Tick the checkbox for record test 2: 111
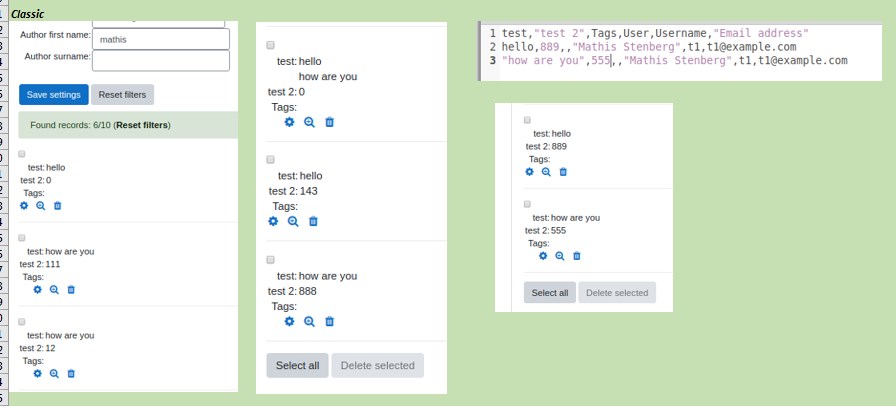Image resolution: width=896 pixels, height=406 pixels. (22, 238)
